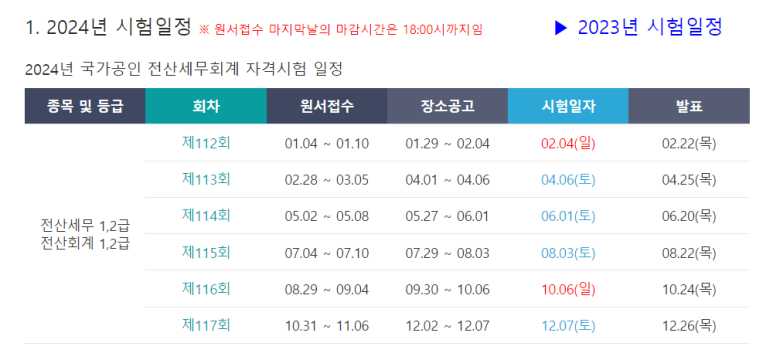Click the heading 1. 2024년 시험일정

tap(108, 27)
